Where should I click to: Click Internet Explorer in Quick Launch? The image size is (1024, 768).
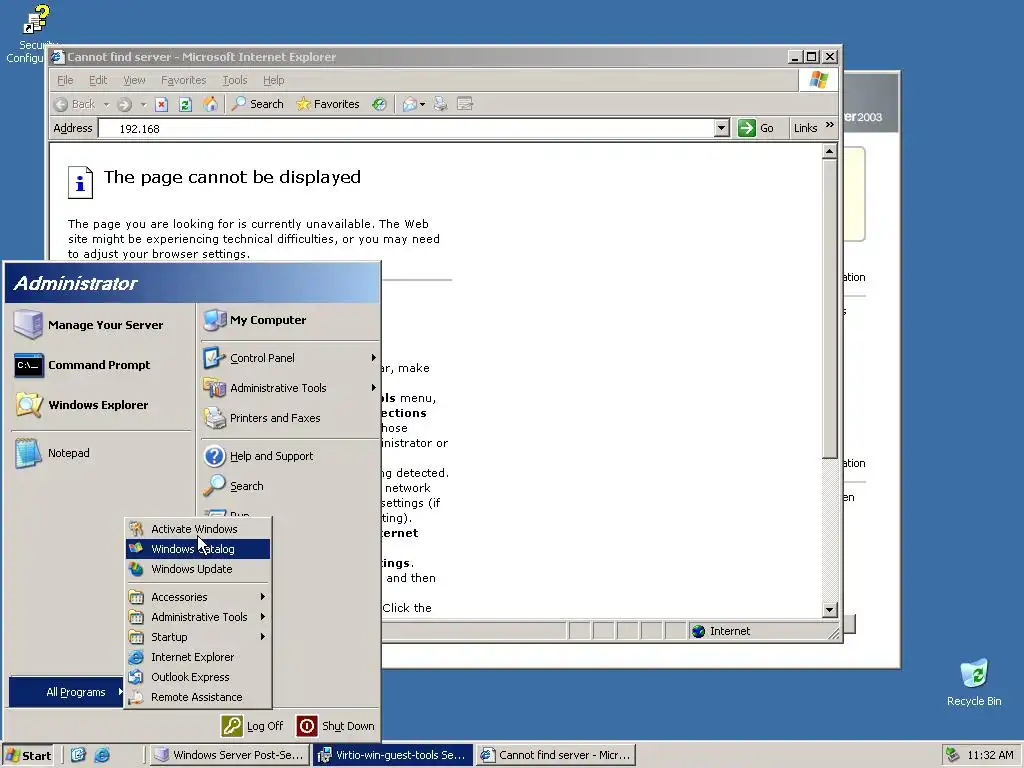(x=103, y=756)
